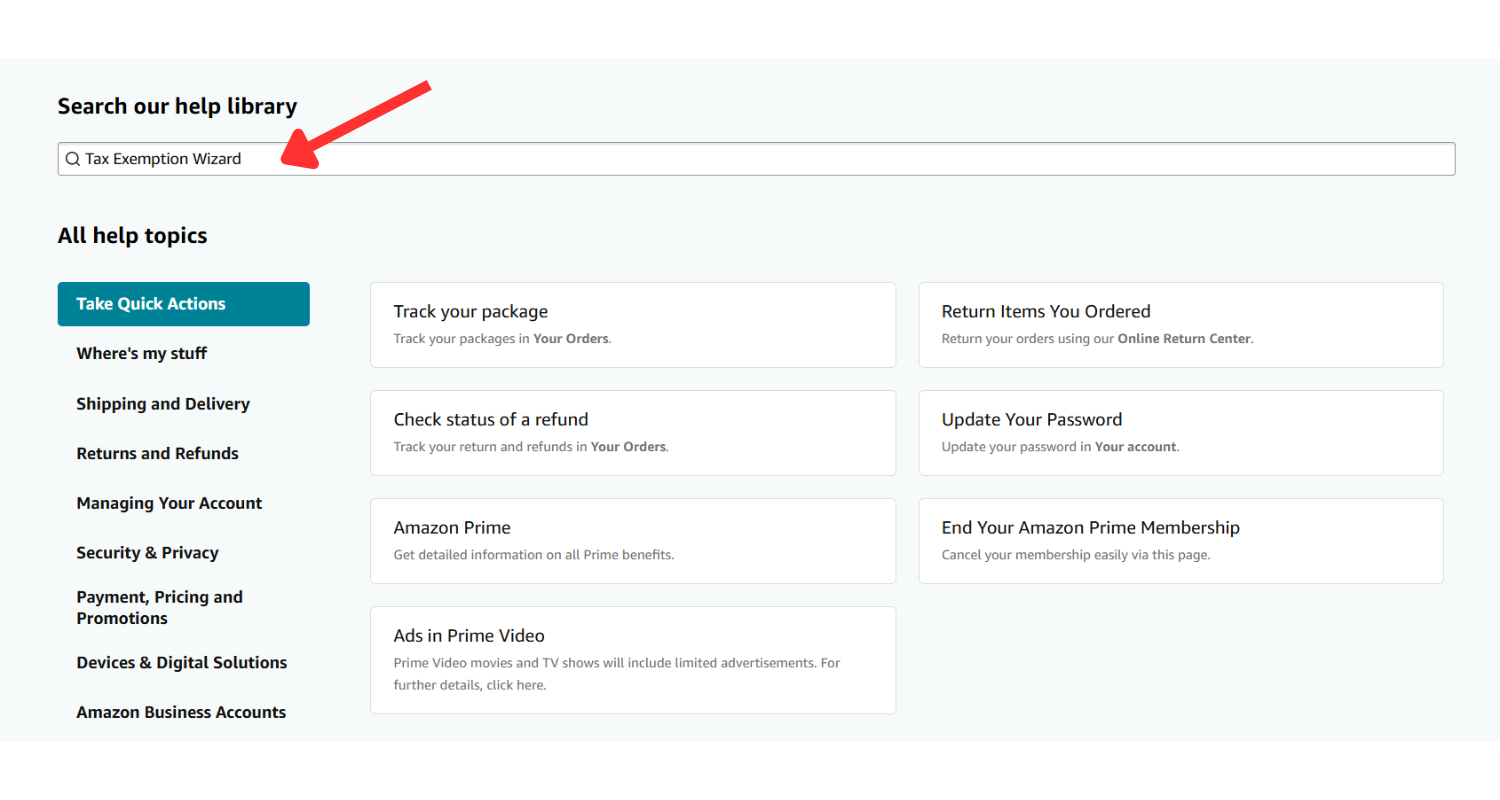Select Managing Your Account topic
Screen dimensions: 1500x800
[x=169, y=503]
